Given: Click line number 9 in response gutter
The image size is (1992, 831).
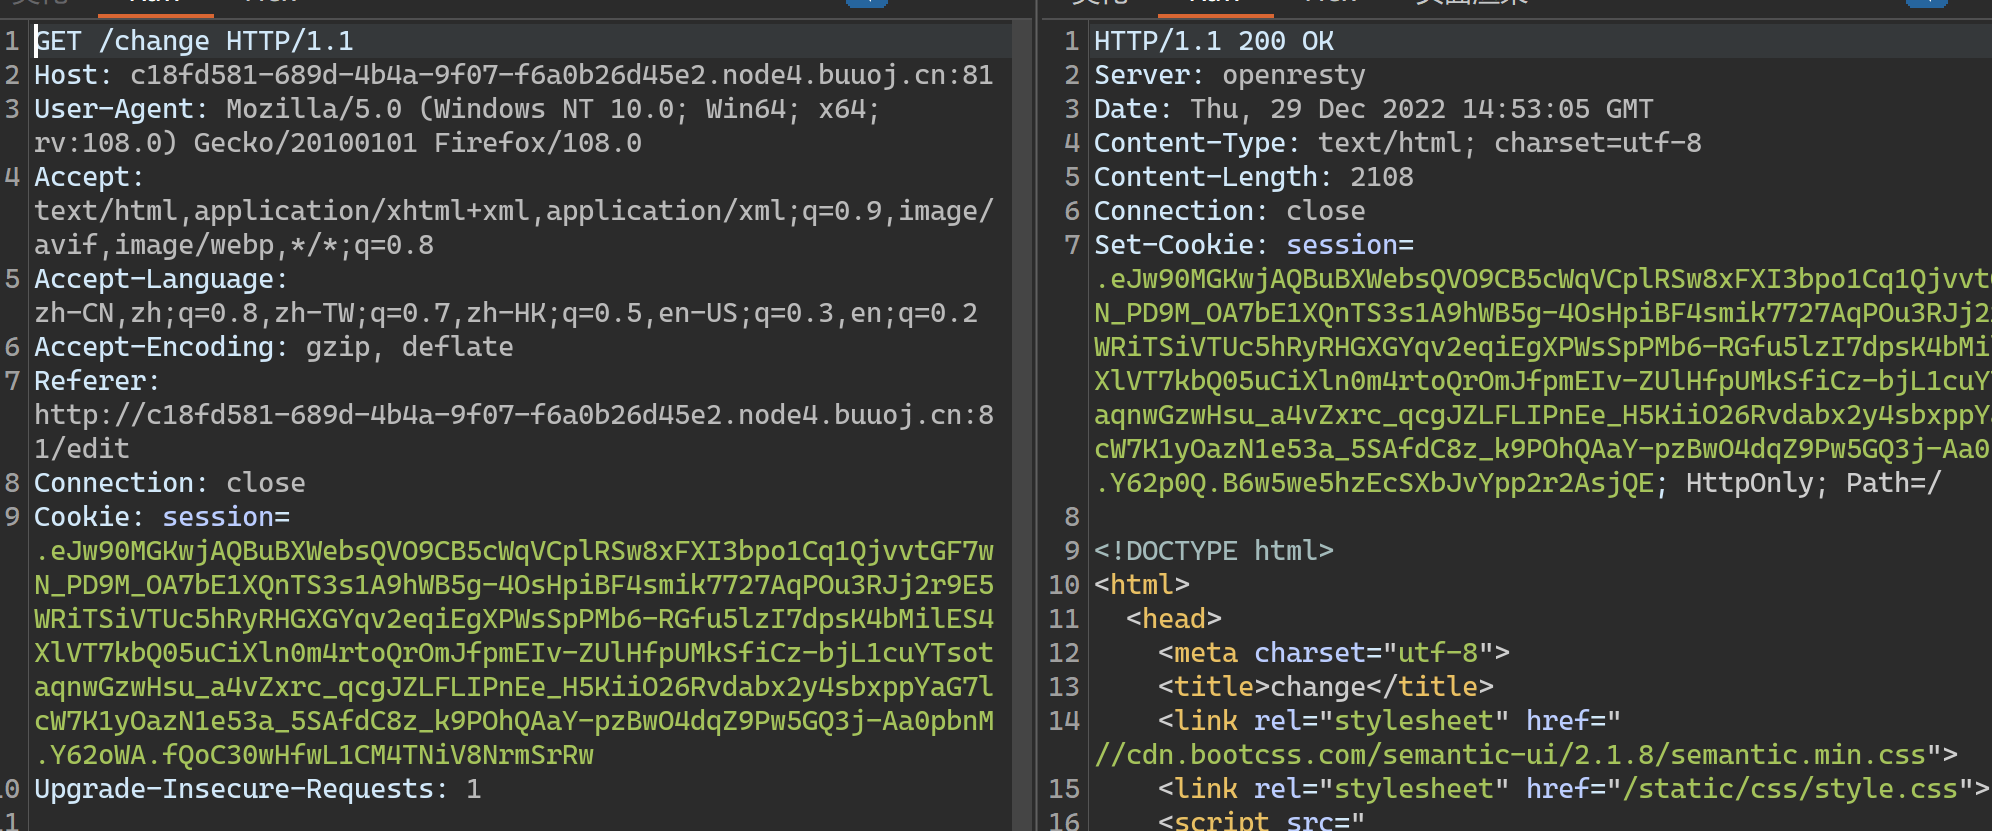Looking at the screenshot, I should pyautogui.click(x=1071, y=551).
